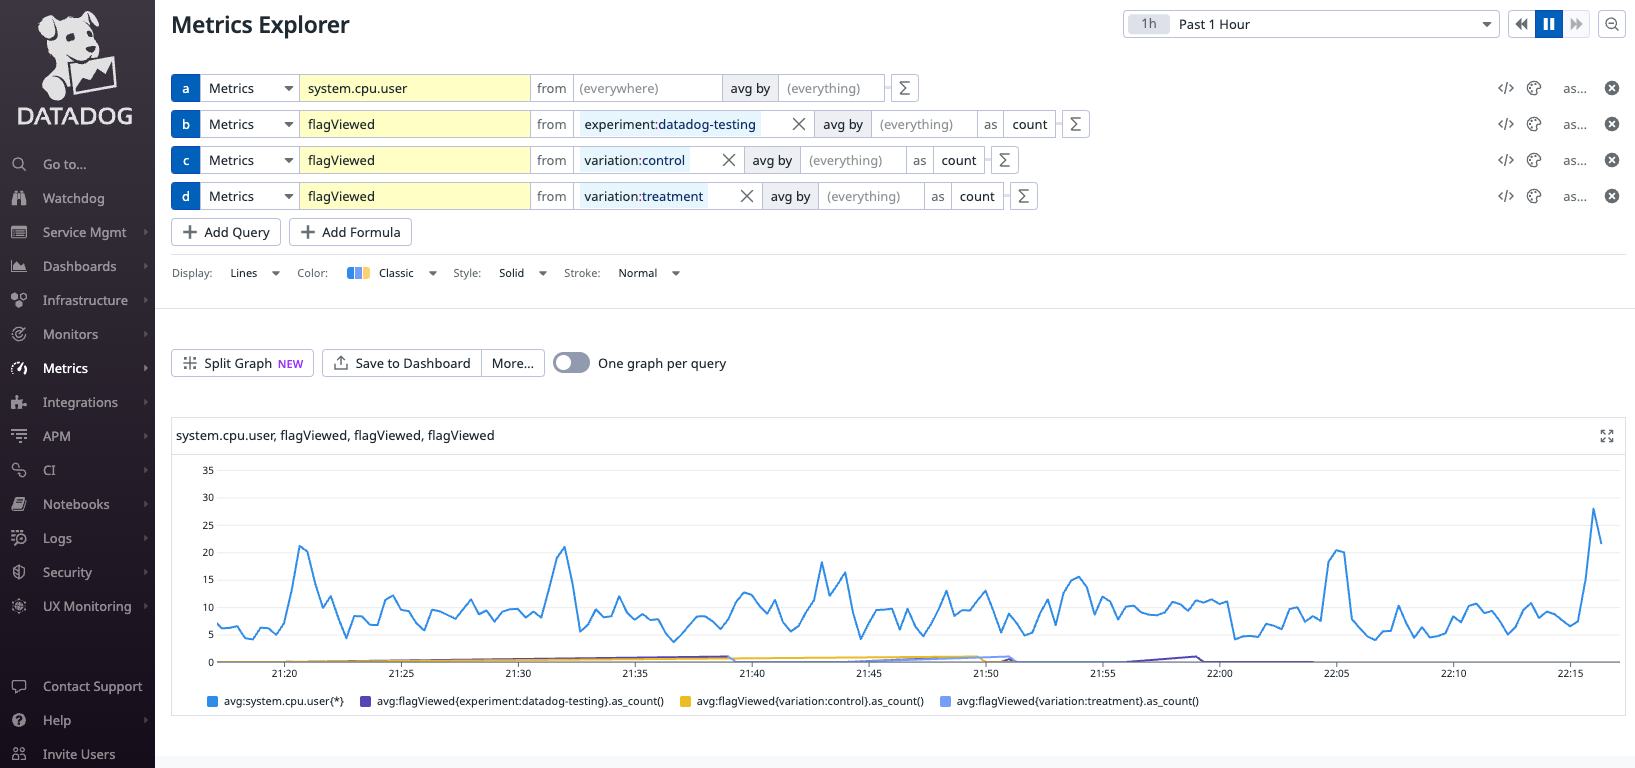Screen dimensions: 1635x768
Task: Expand graph to fullscreen
Action: tap(1607, 436)
